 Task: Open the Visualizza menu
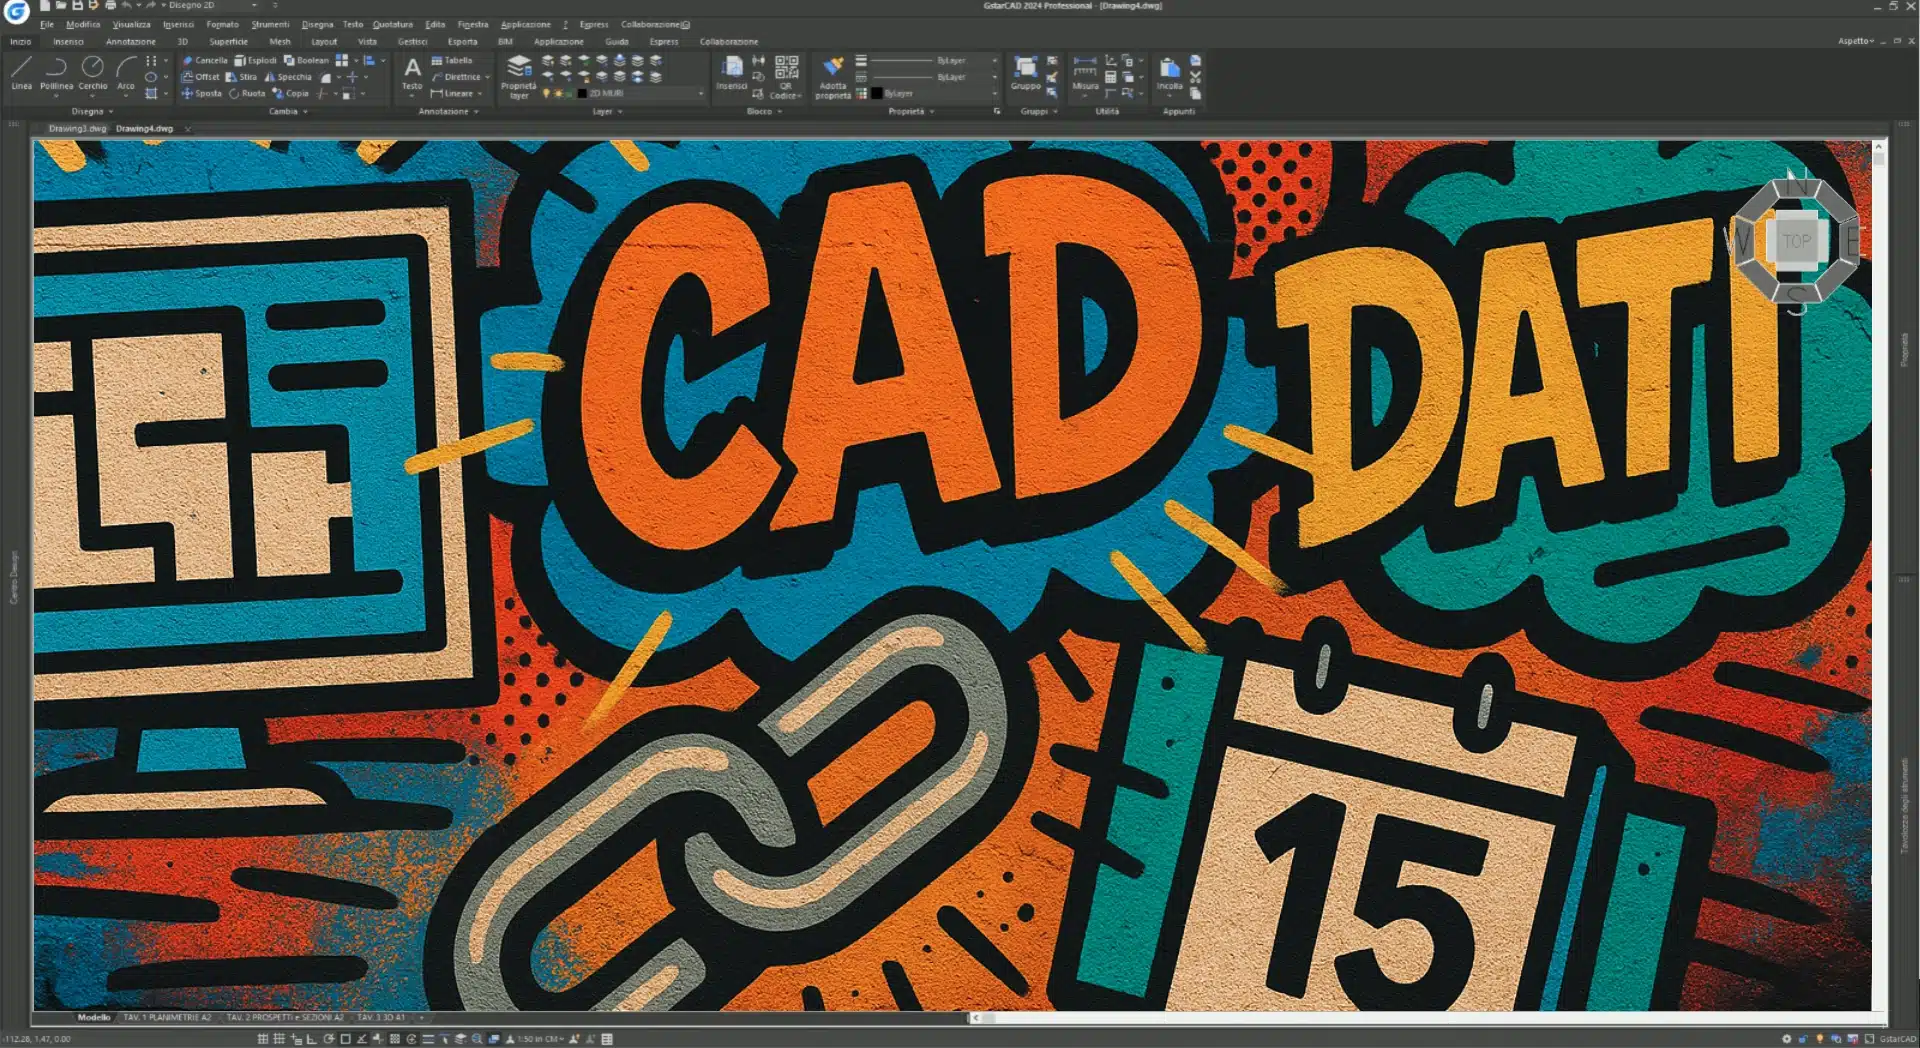pos(131,24)
